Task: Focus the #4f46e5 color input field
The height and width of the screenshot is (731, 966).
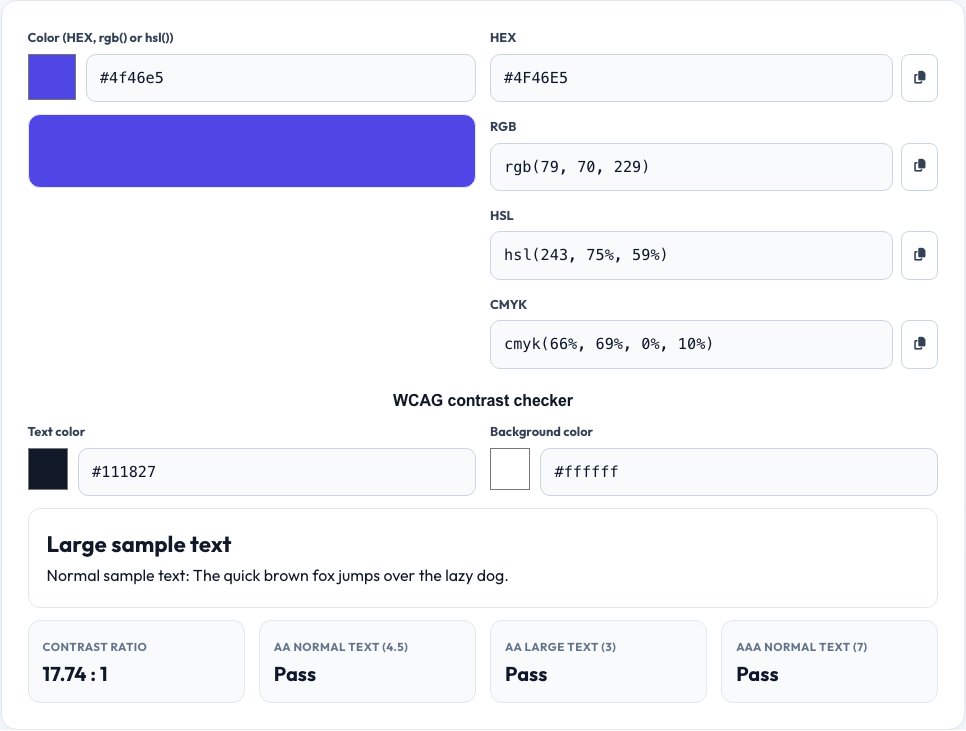Action: (x=280, y=78)
